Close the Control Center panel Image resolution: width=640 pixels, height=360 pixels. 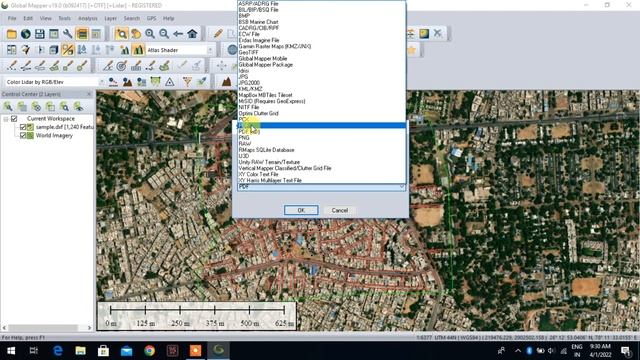click(x=89, y=94)
